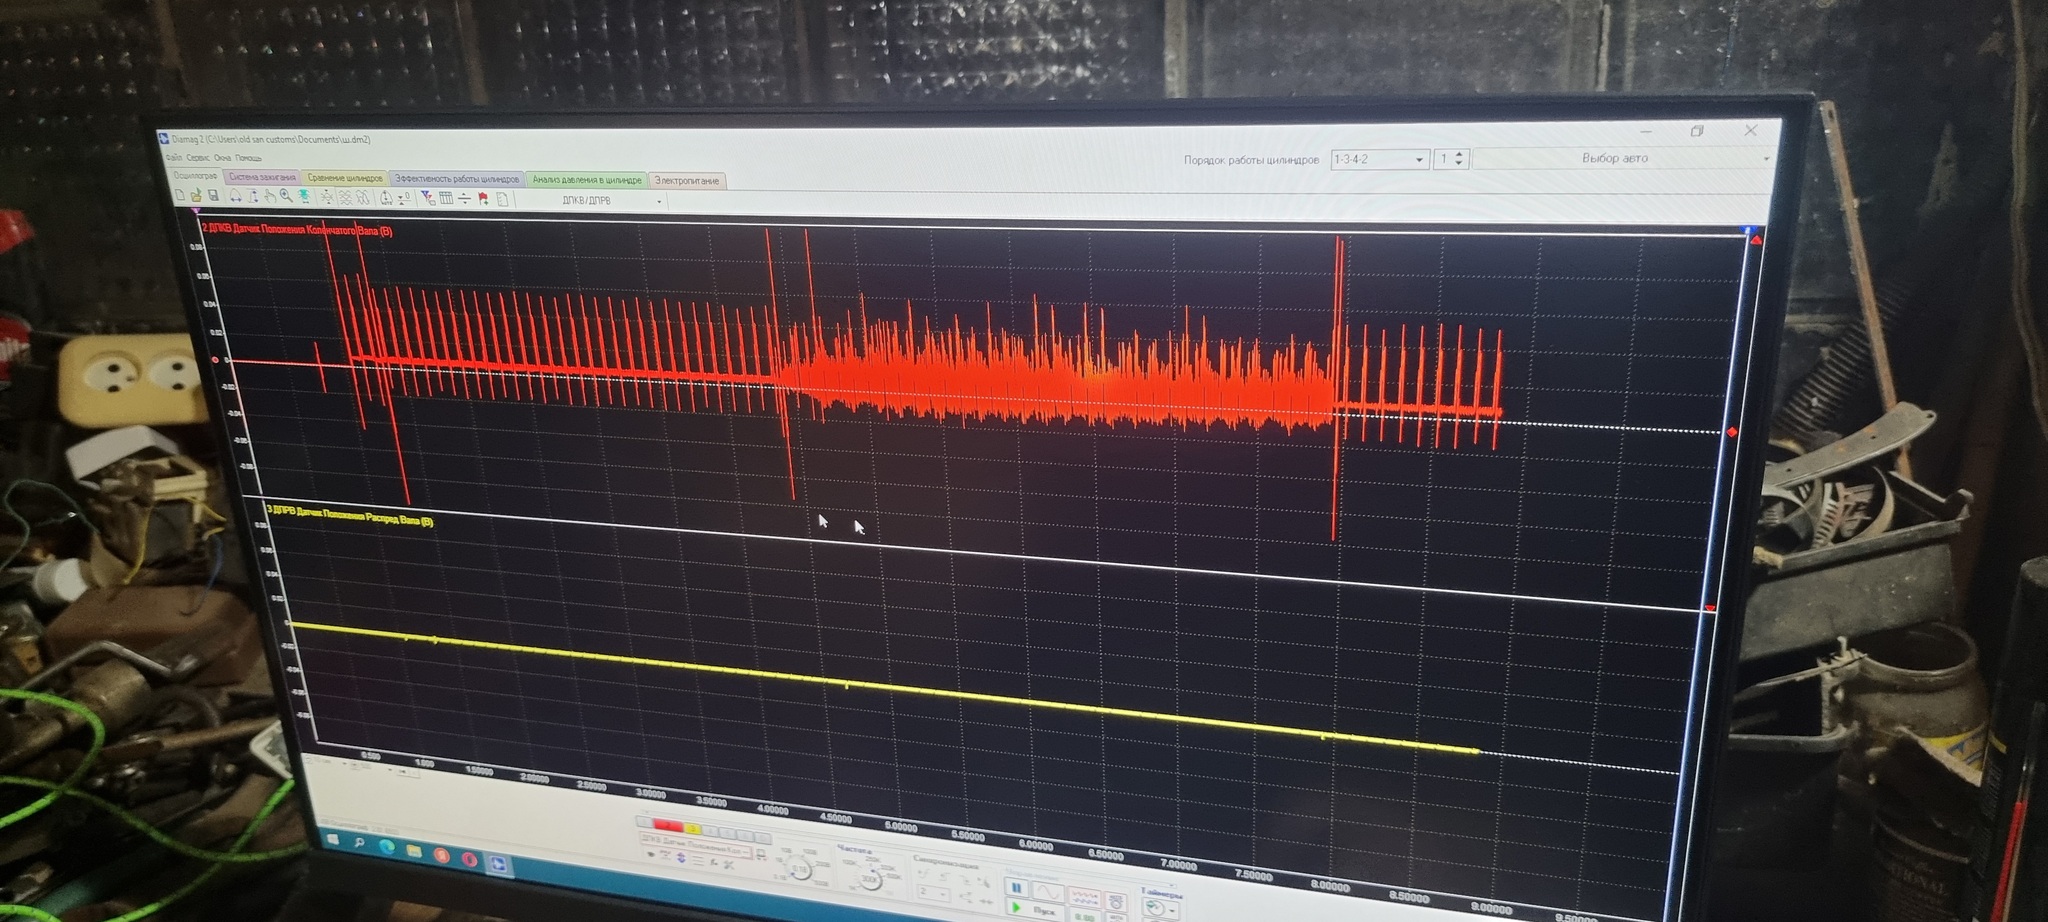Activate the hand pan tool
This screenshot has width=2048, height=922.
pyautogui.click(x=270, y=197)
